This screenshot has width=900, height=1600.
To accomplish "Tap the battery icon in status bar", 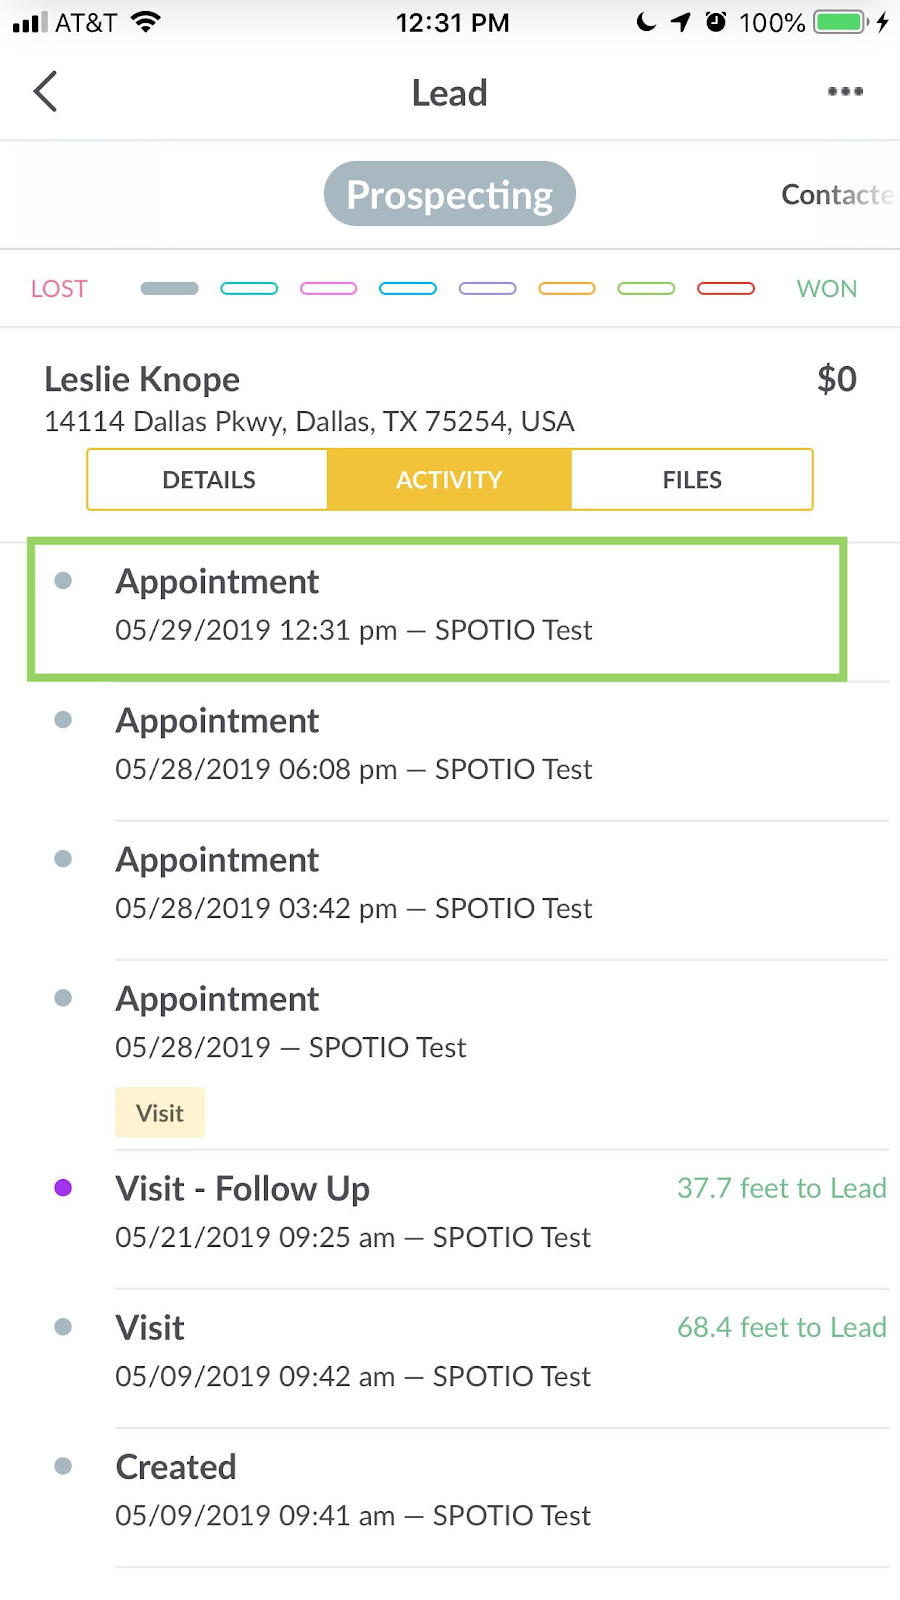I will coord(838,22).
